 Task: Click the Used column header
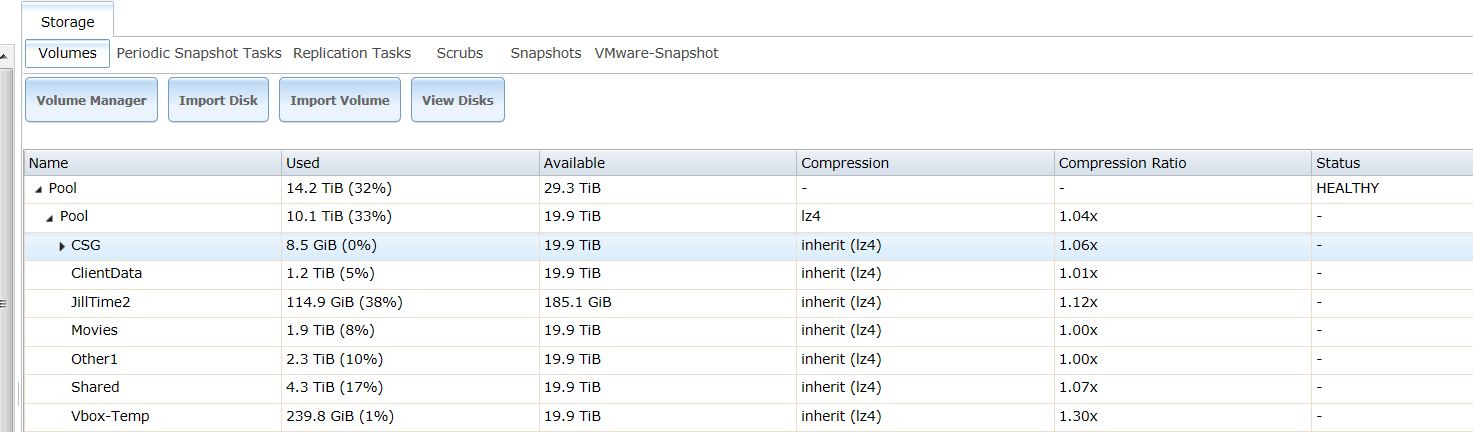coord(303,163)
